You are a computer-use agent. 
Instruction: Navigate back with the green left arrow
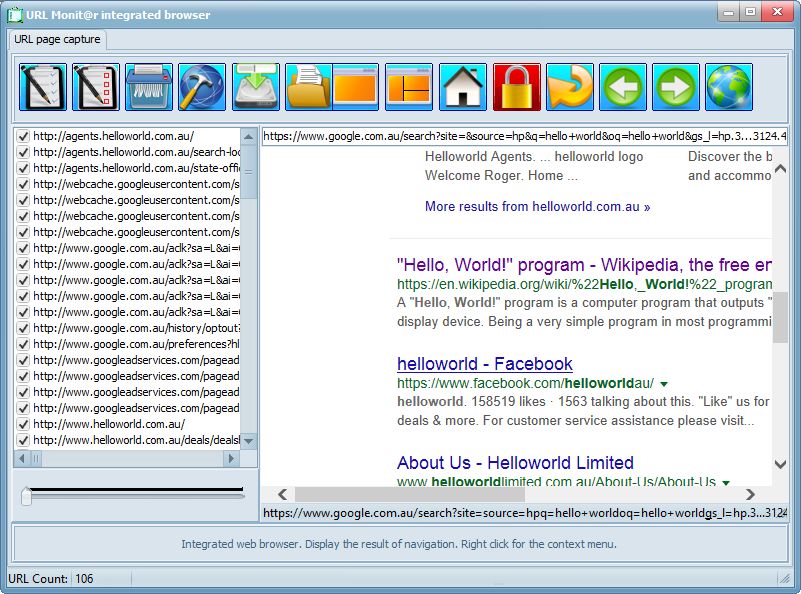tap(623, 87)
